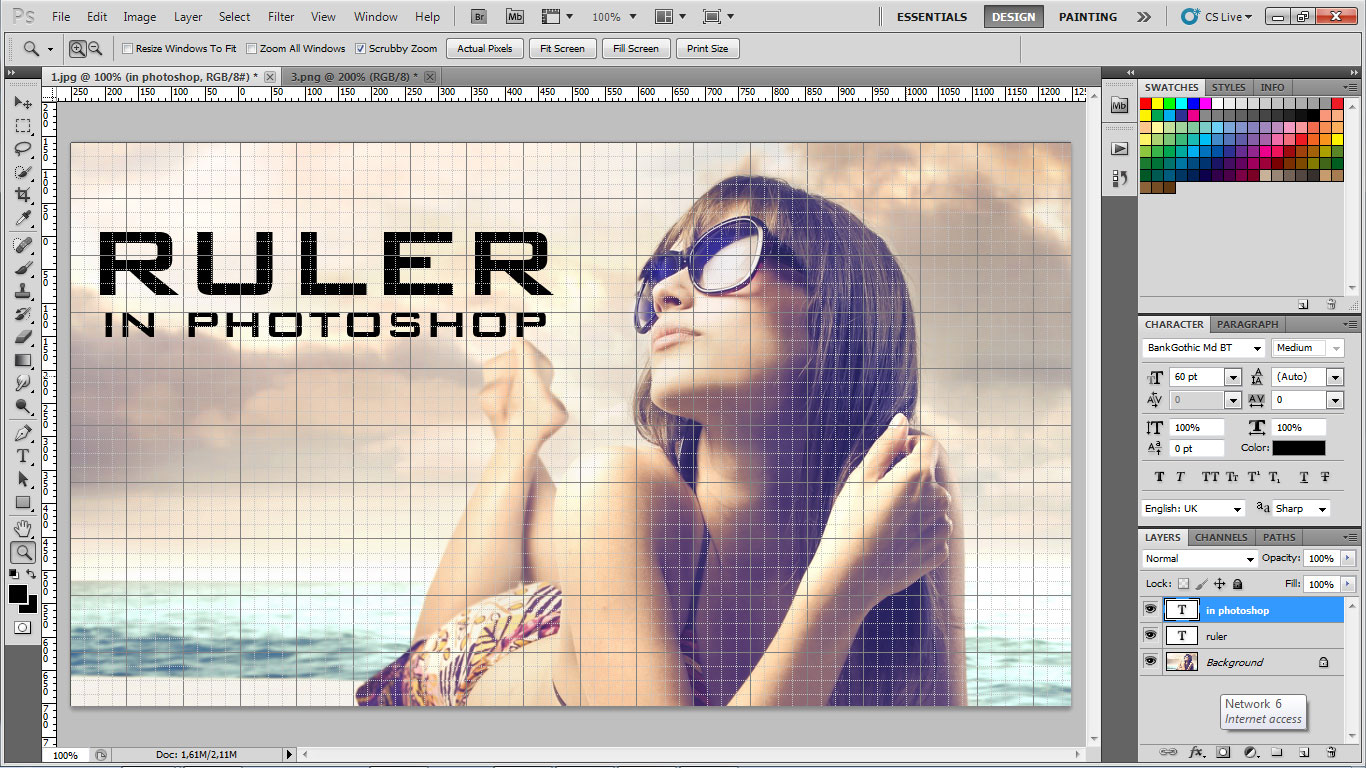1366x768 pixels.
Task: Open Mini Bridge with the Mb icon
Action: (x=514, y=17)
